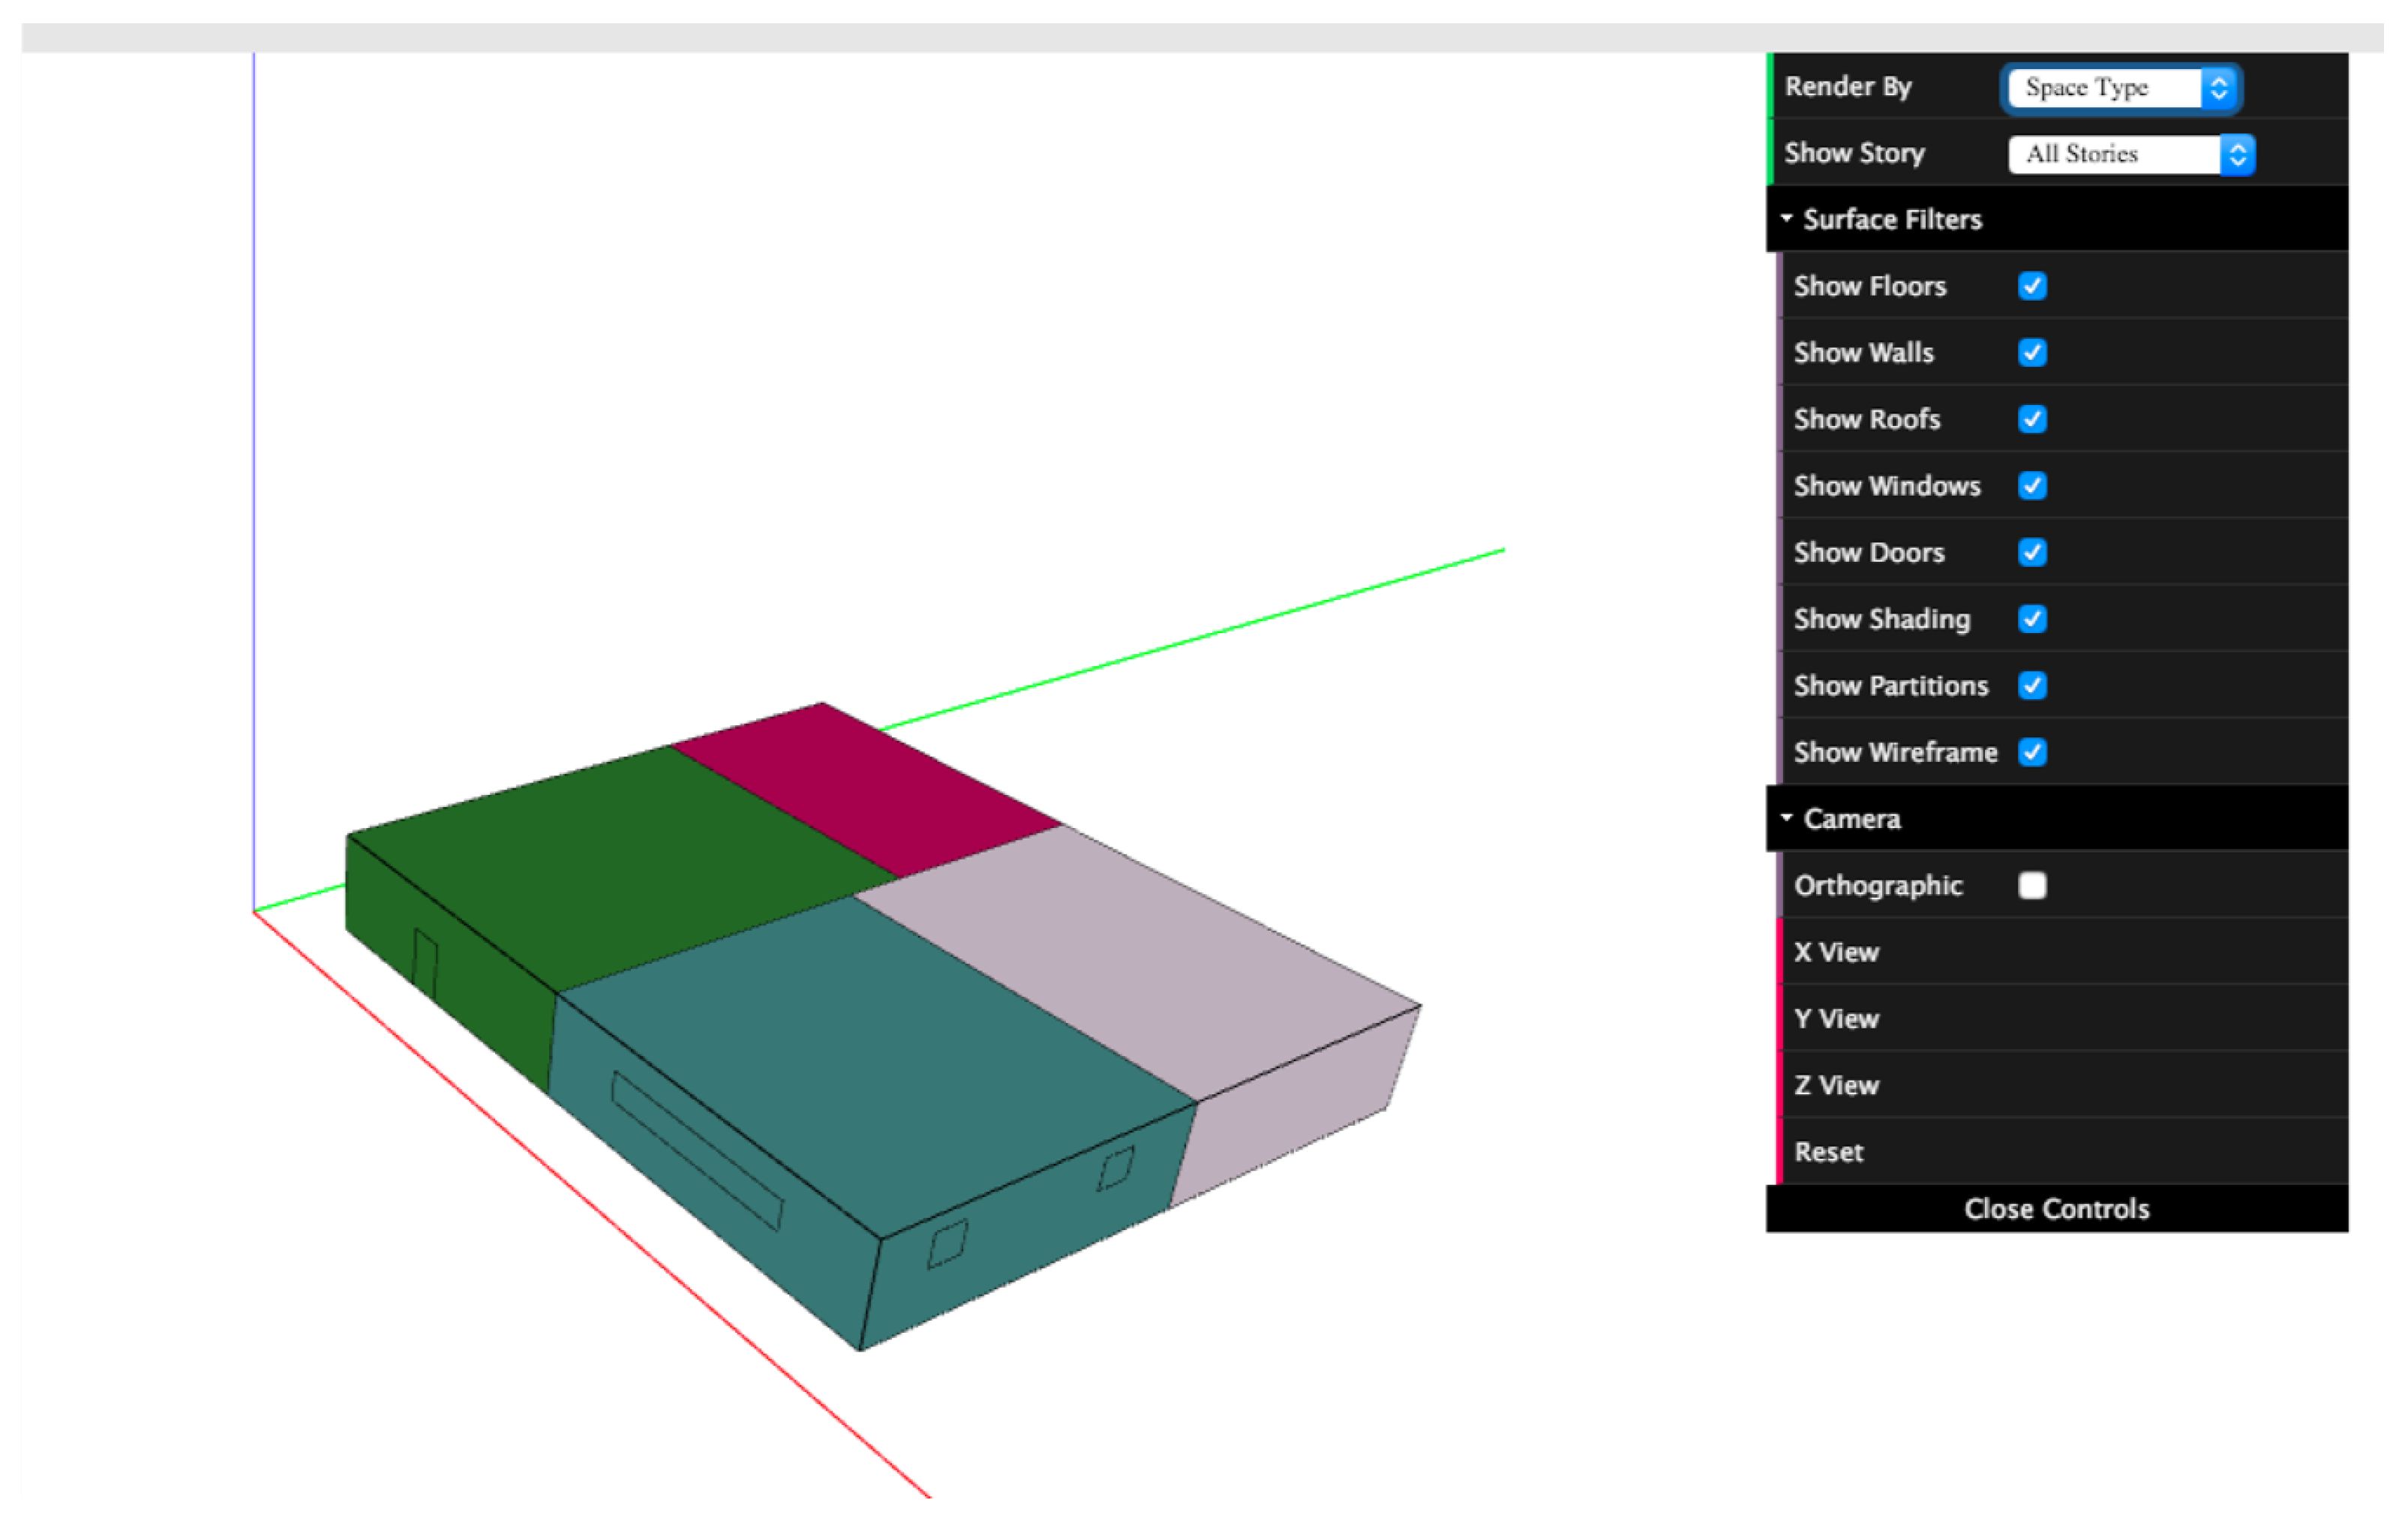Uncheck Show Doors checkbox

[x=2033, y=553]
